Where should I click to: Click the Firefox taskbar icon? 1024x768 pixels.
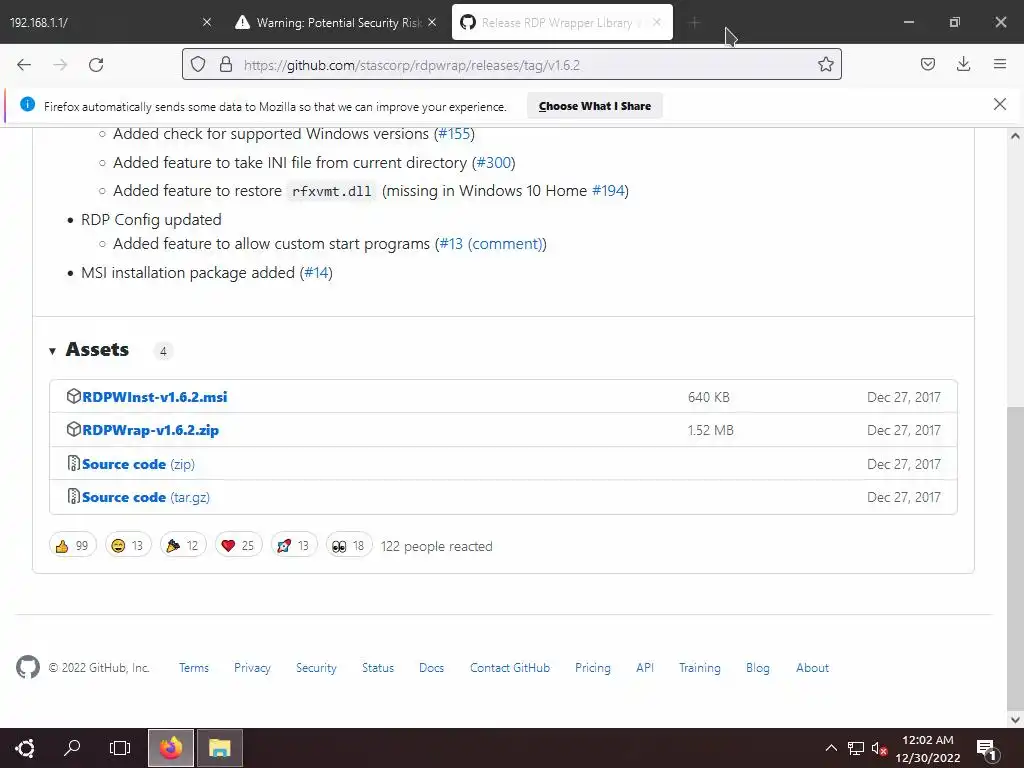click(x=170, y=748)
